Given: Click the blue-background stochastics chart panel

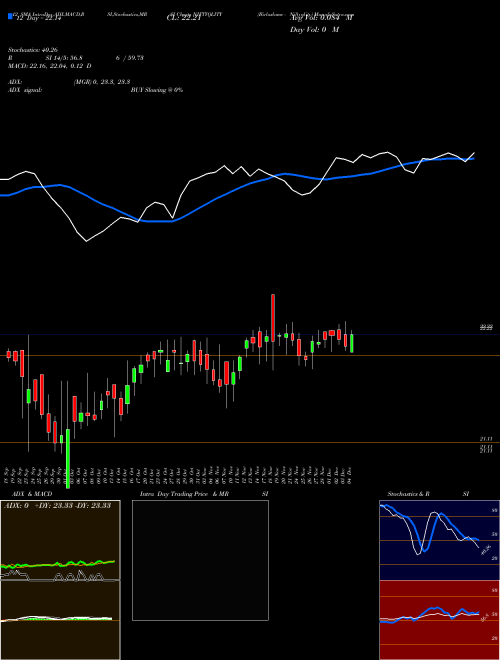Looking at the screenshot, I should coord(439,540).
